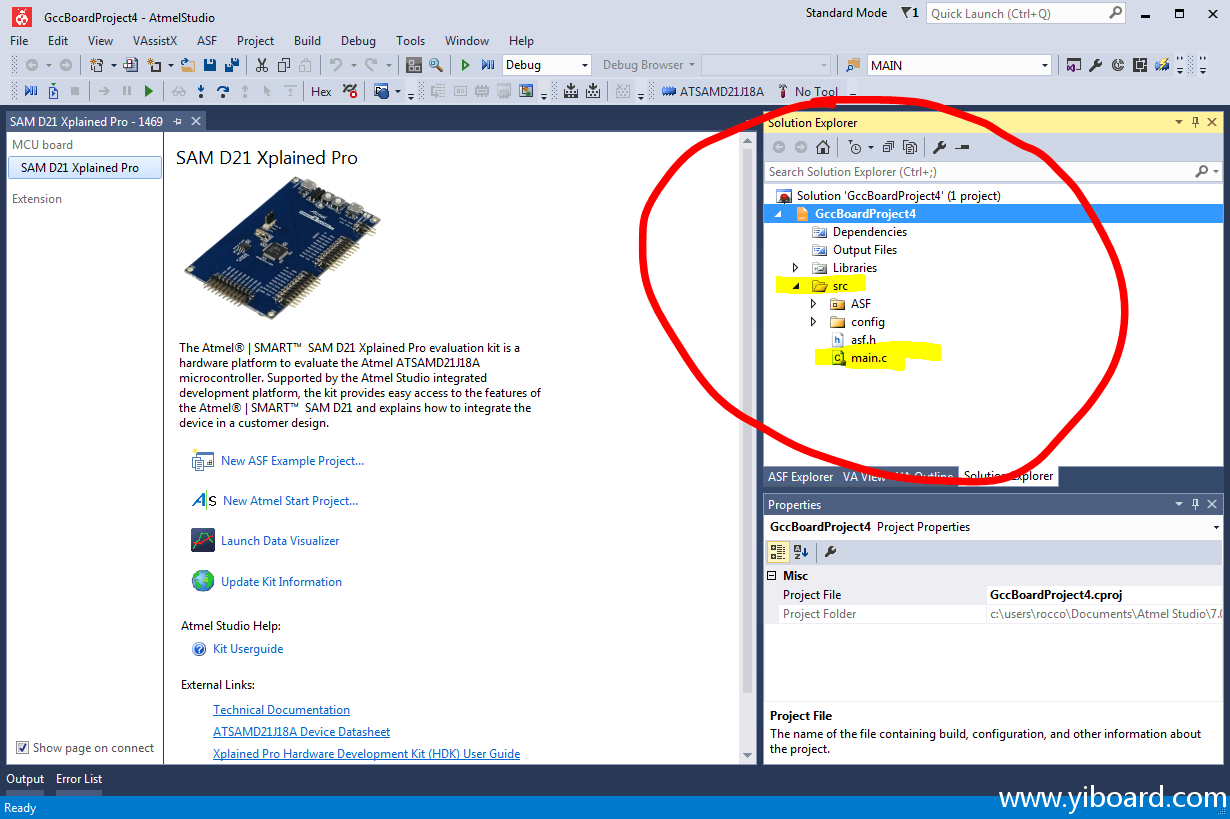Click Show All Files icon in Solution Explorer
This screenshot has height=819, width=1230.
pos(910,147)
